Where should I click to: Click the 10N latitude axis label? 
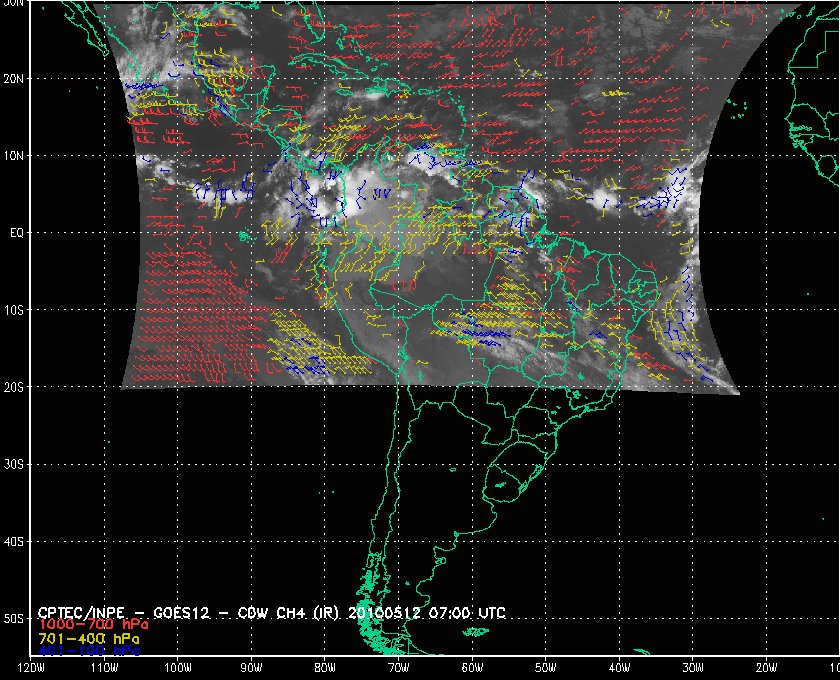15,155
